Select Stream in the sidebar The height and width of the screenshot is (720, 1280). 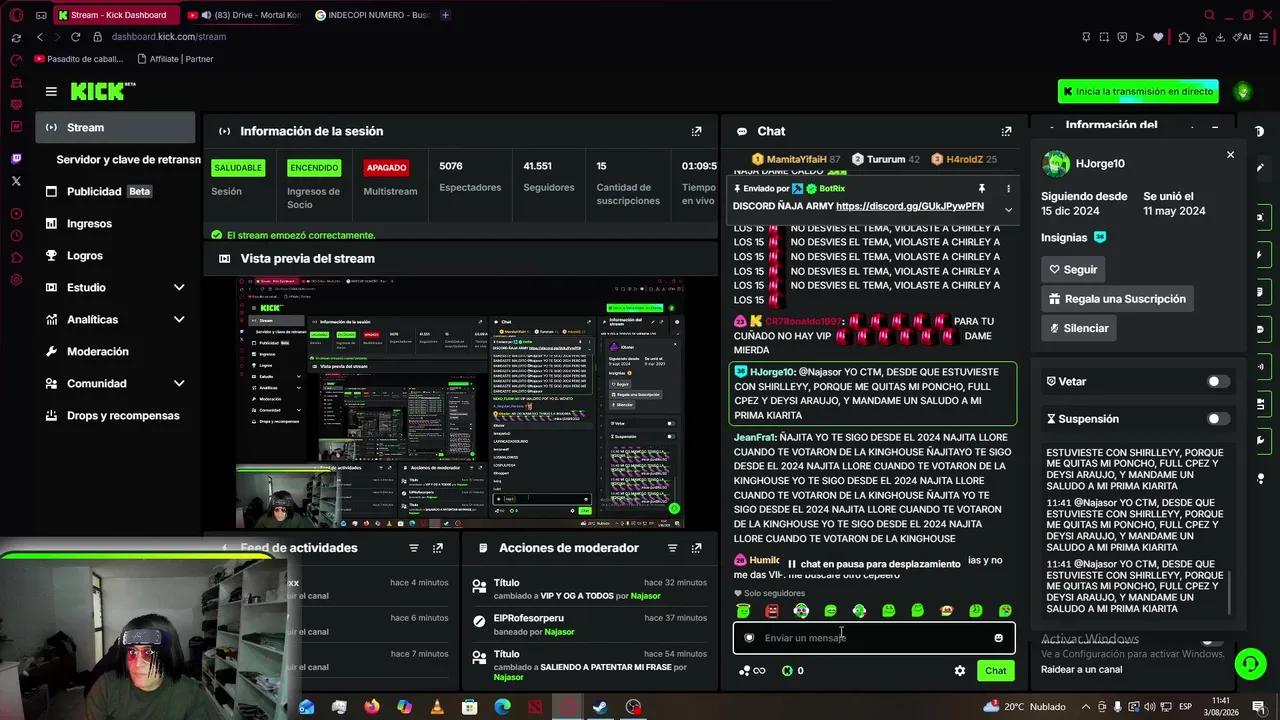coord(116,127)
